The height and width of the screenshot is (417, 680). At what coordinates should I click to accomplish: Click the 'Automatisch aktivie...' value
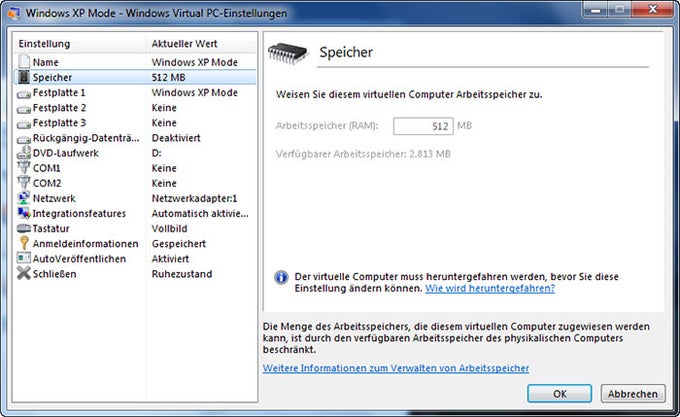200,213
